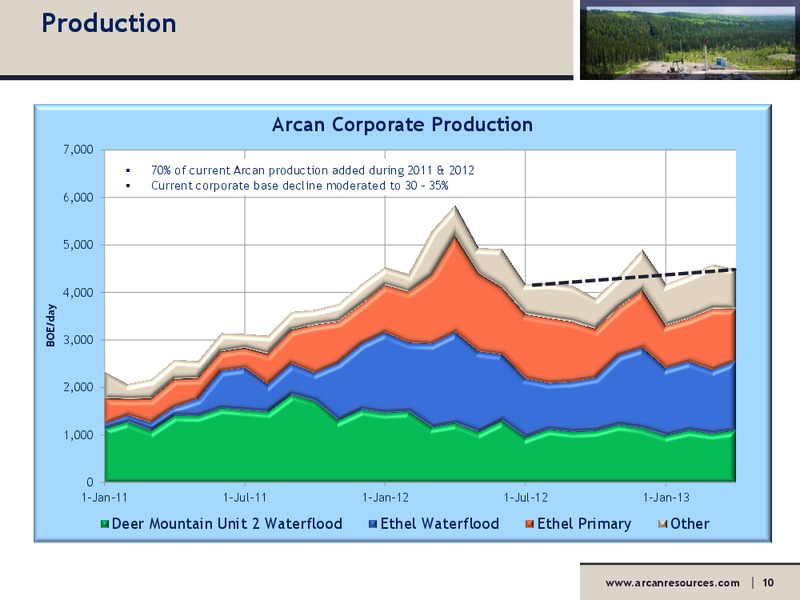Click the 1-Jan-11 x-axis date
Viewport: 800px width, 600px height.
click(105, 497)
